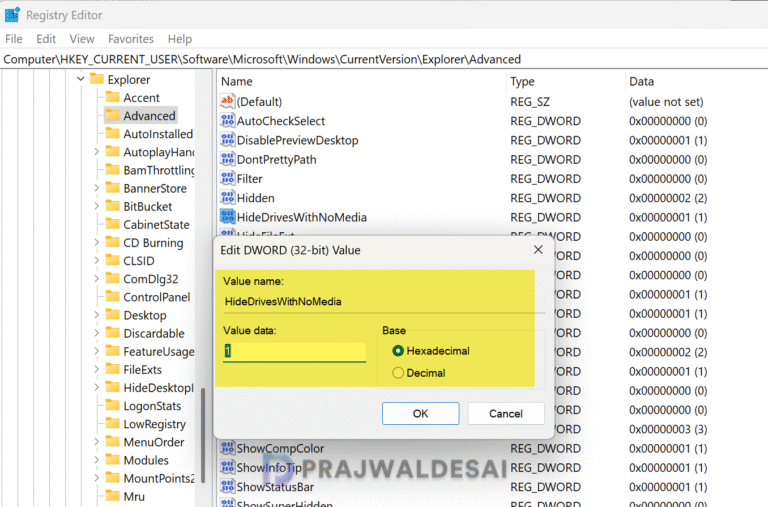This screenshot has width=768, height=507.
Task: Click the ShowStatusBar DWORD icon
Action: 227,486
